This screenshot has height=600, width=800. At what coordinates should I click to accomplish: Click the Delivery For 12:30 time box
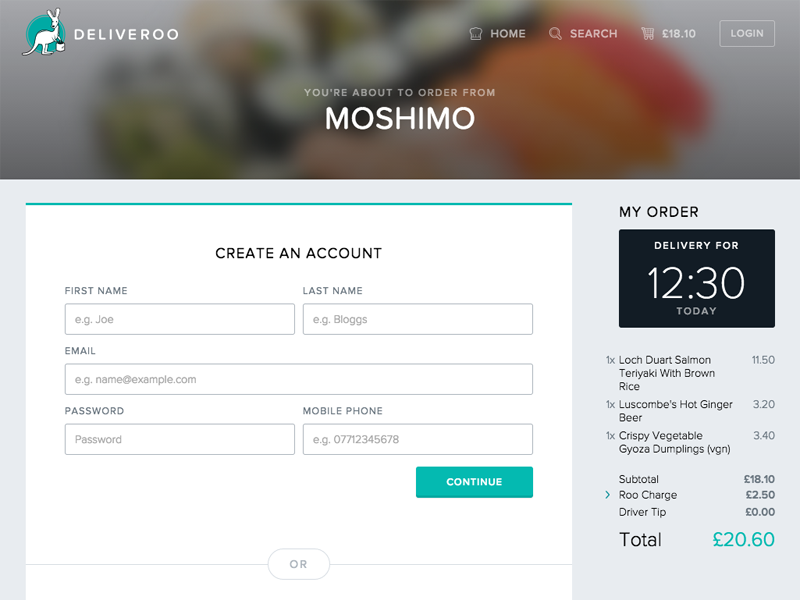[x=696, y=278]
